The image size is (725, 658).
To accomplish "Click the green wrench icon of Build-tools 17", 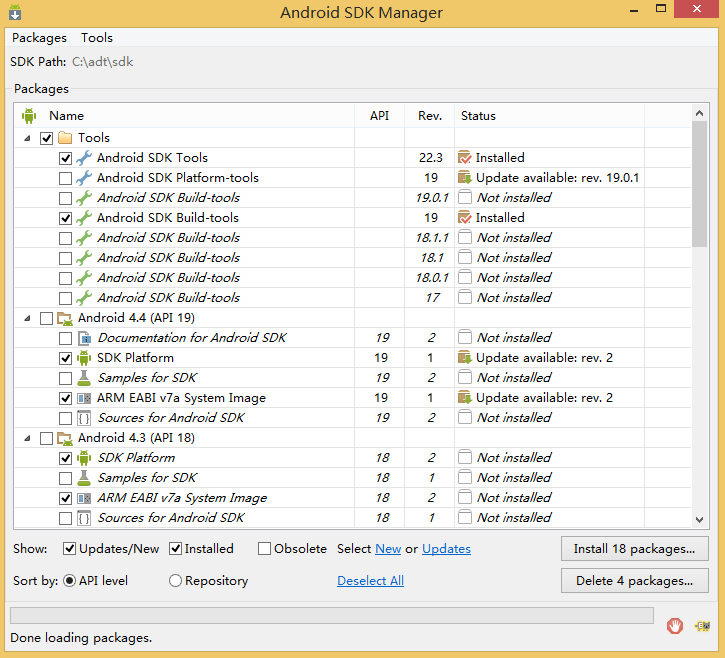I will [84, 298].
